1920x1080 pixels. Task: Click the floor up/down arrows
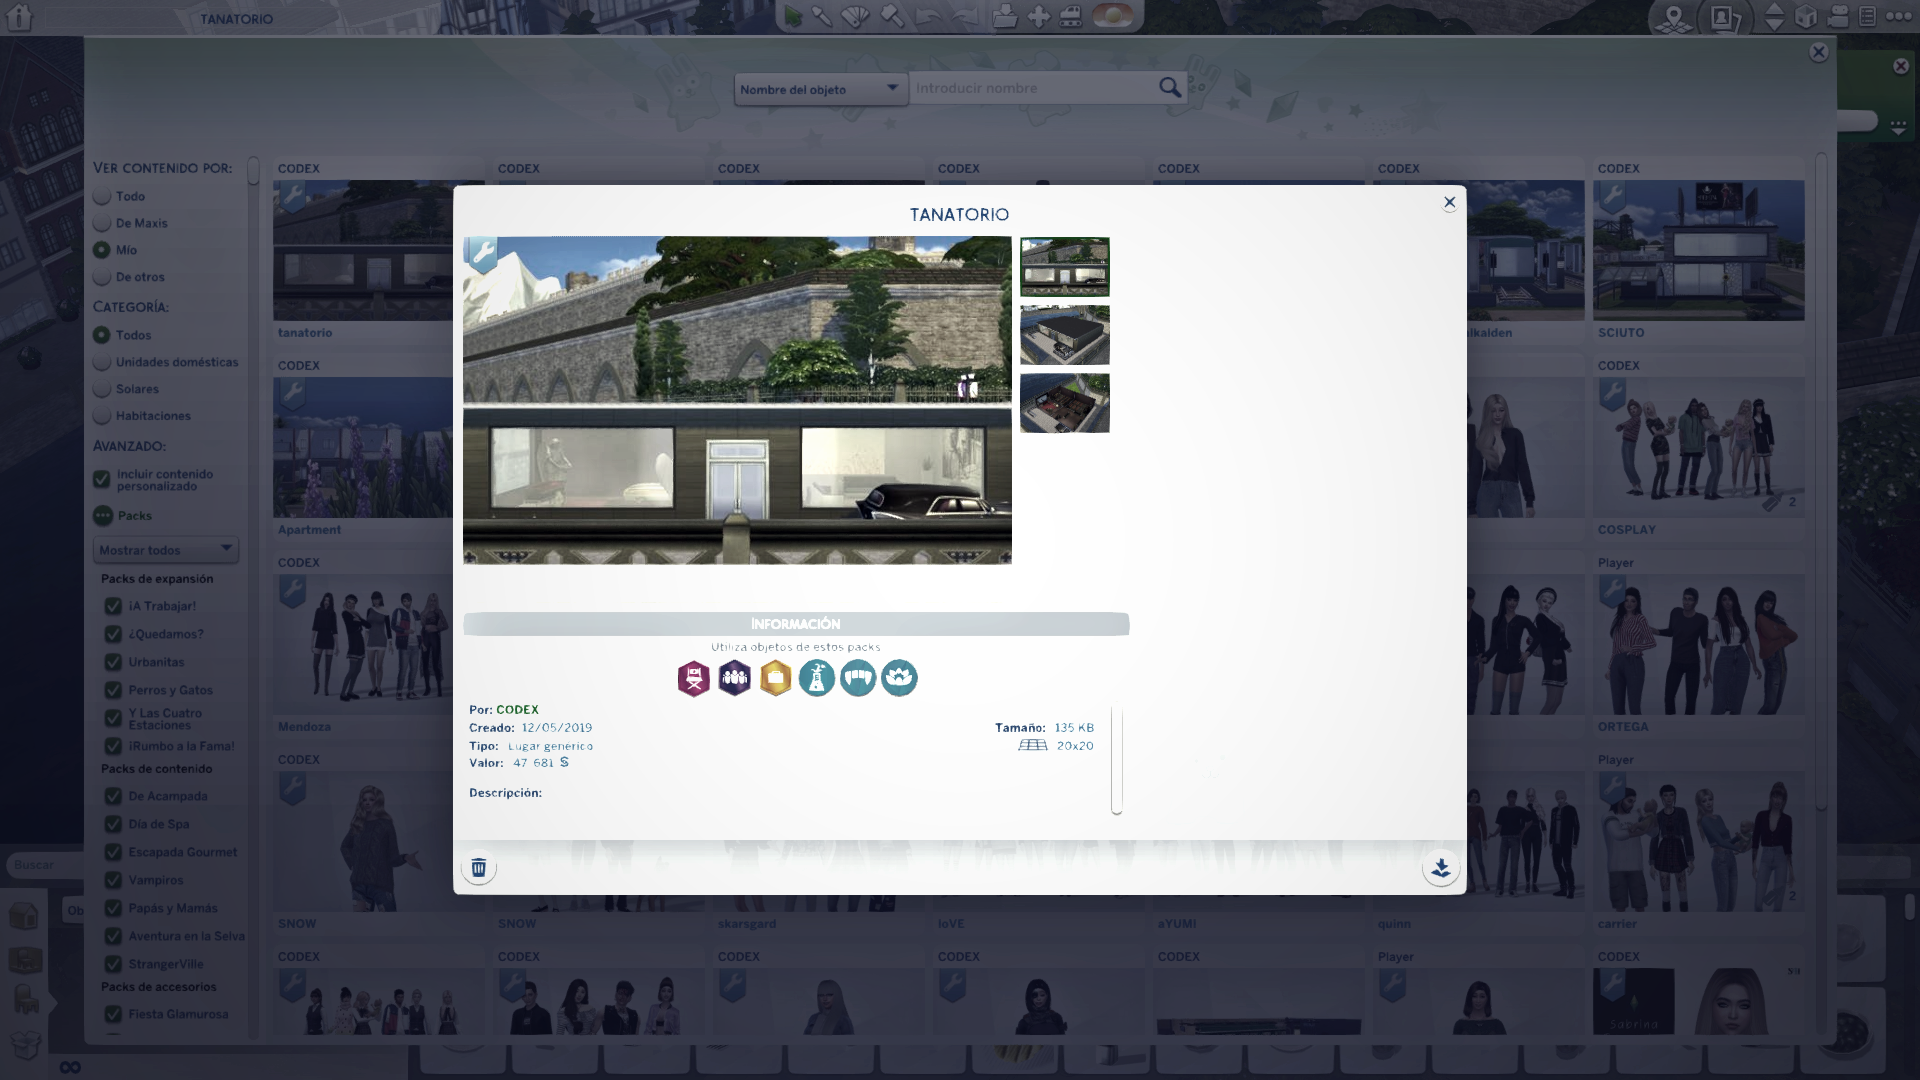(1774, 17)
